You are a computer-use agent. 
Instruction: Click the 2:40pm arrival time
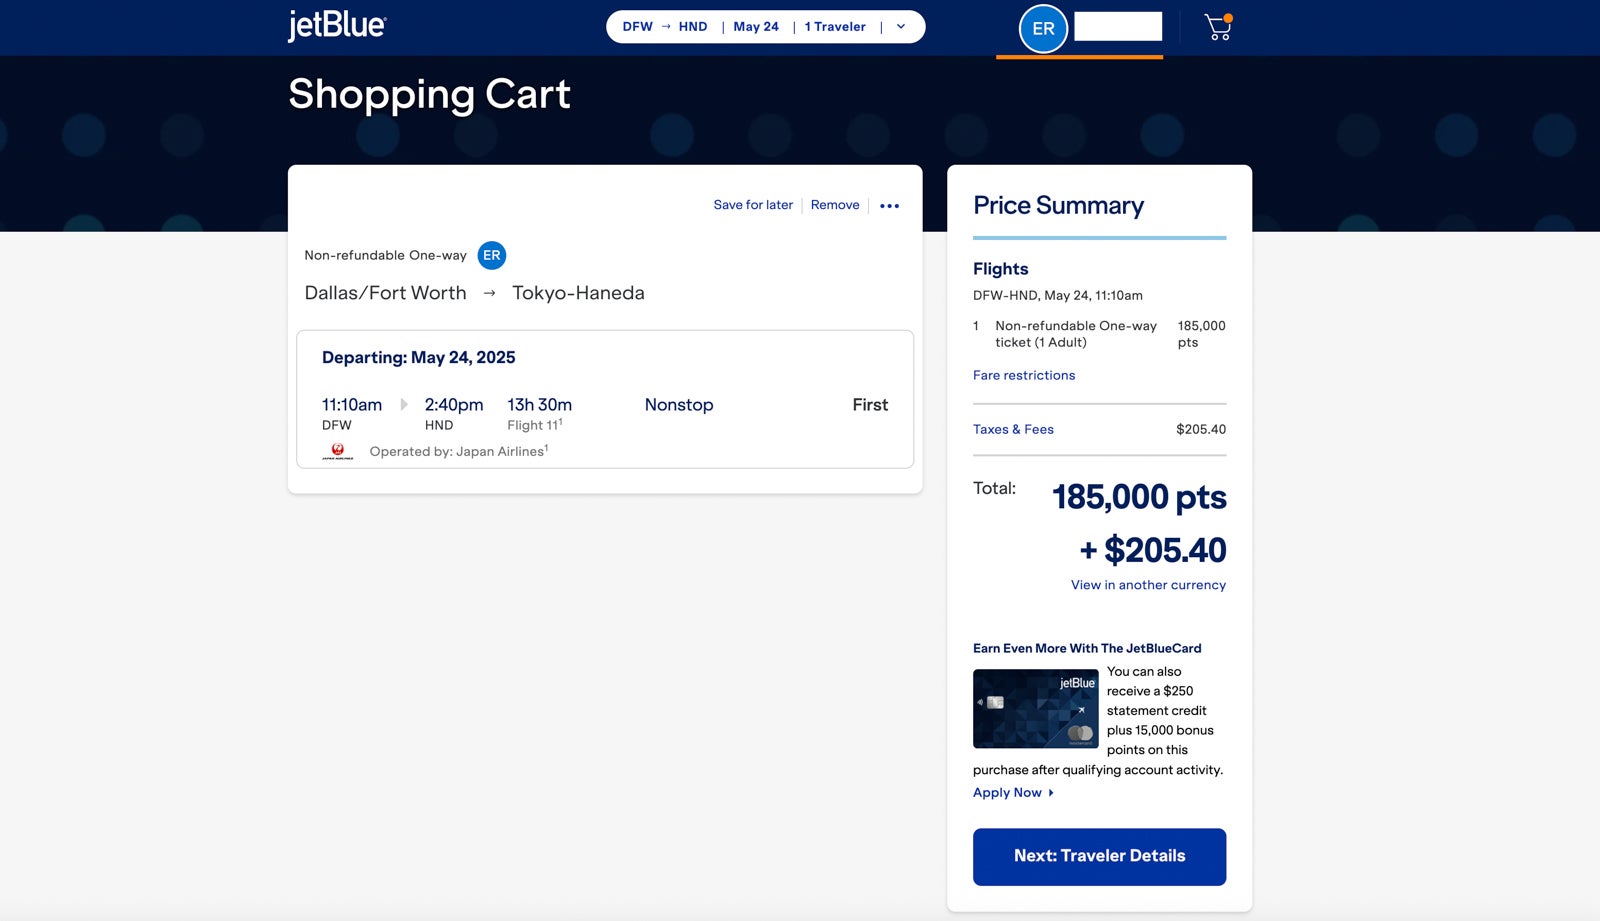pos(454,405)
